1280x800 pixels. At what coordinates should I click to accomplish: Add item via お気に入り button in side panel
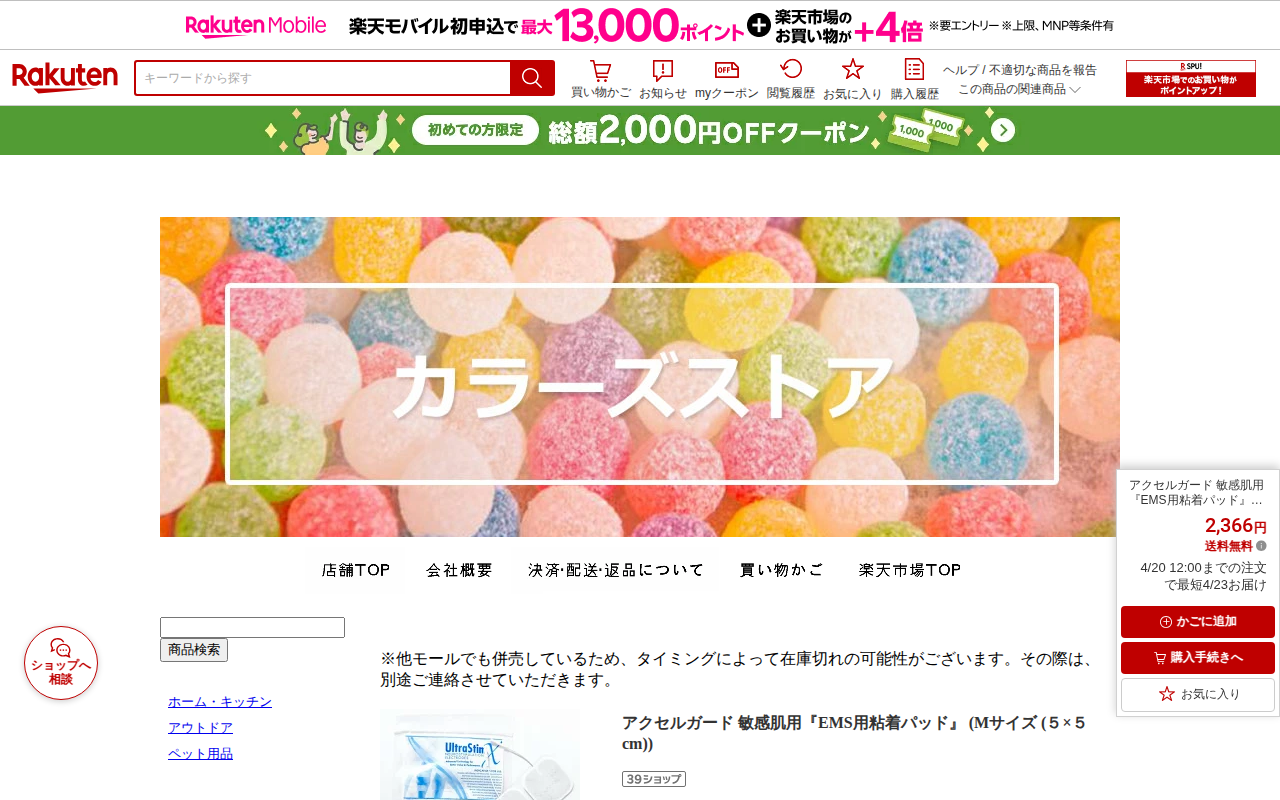1198,694
